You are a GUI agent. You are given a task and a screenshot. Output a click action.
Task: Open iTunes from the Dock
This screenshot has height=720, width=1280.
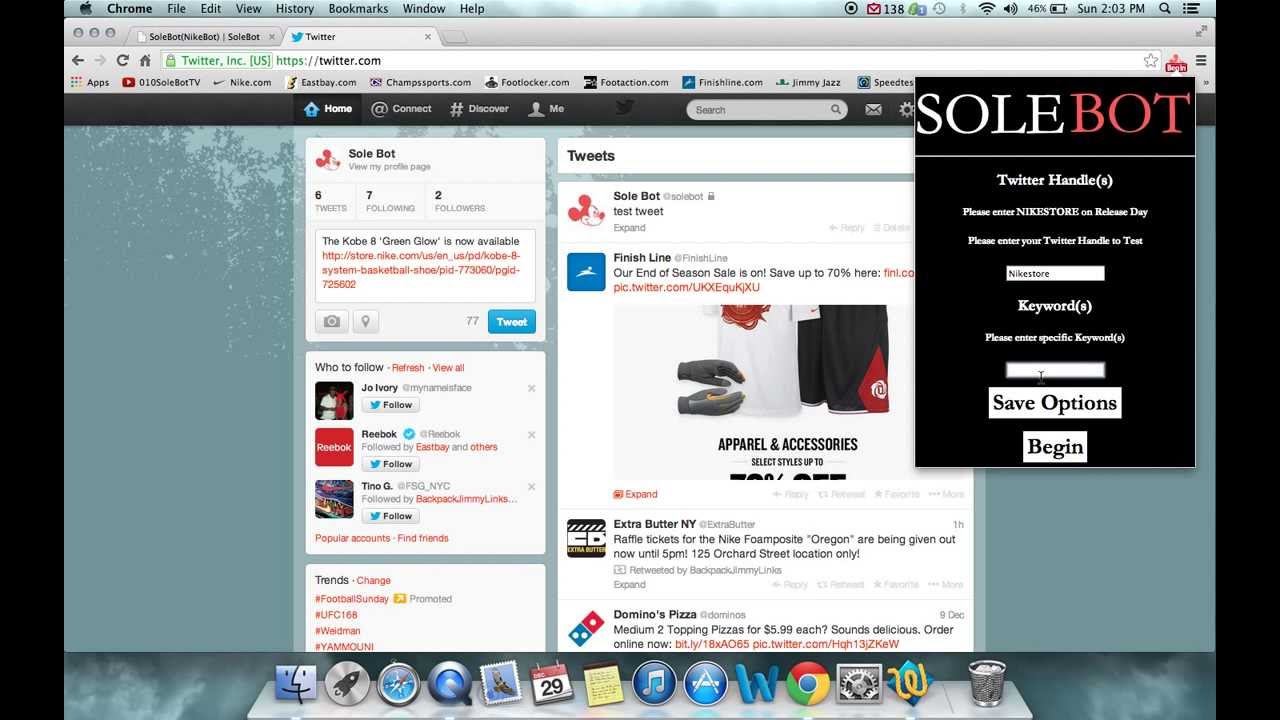654,684
